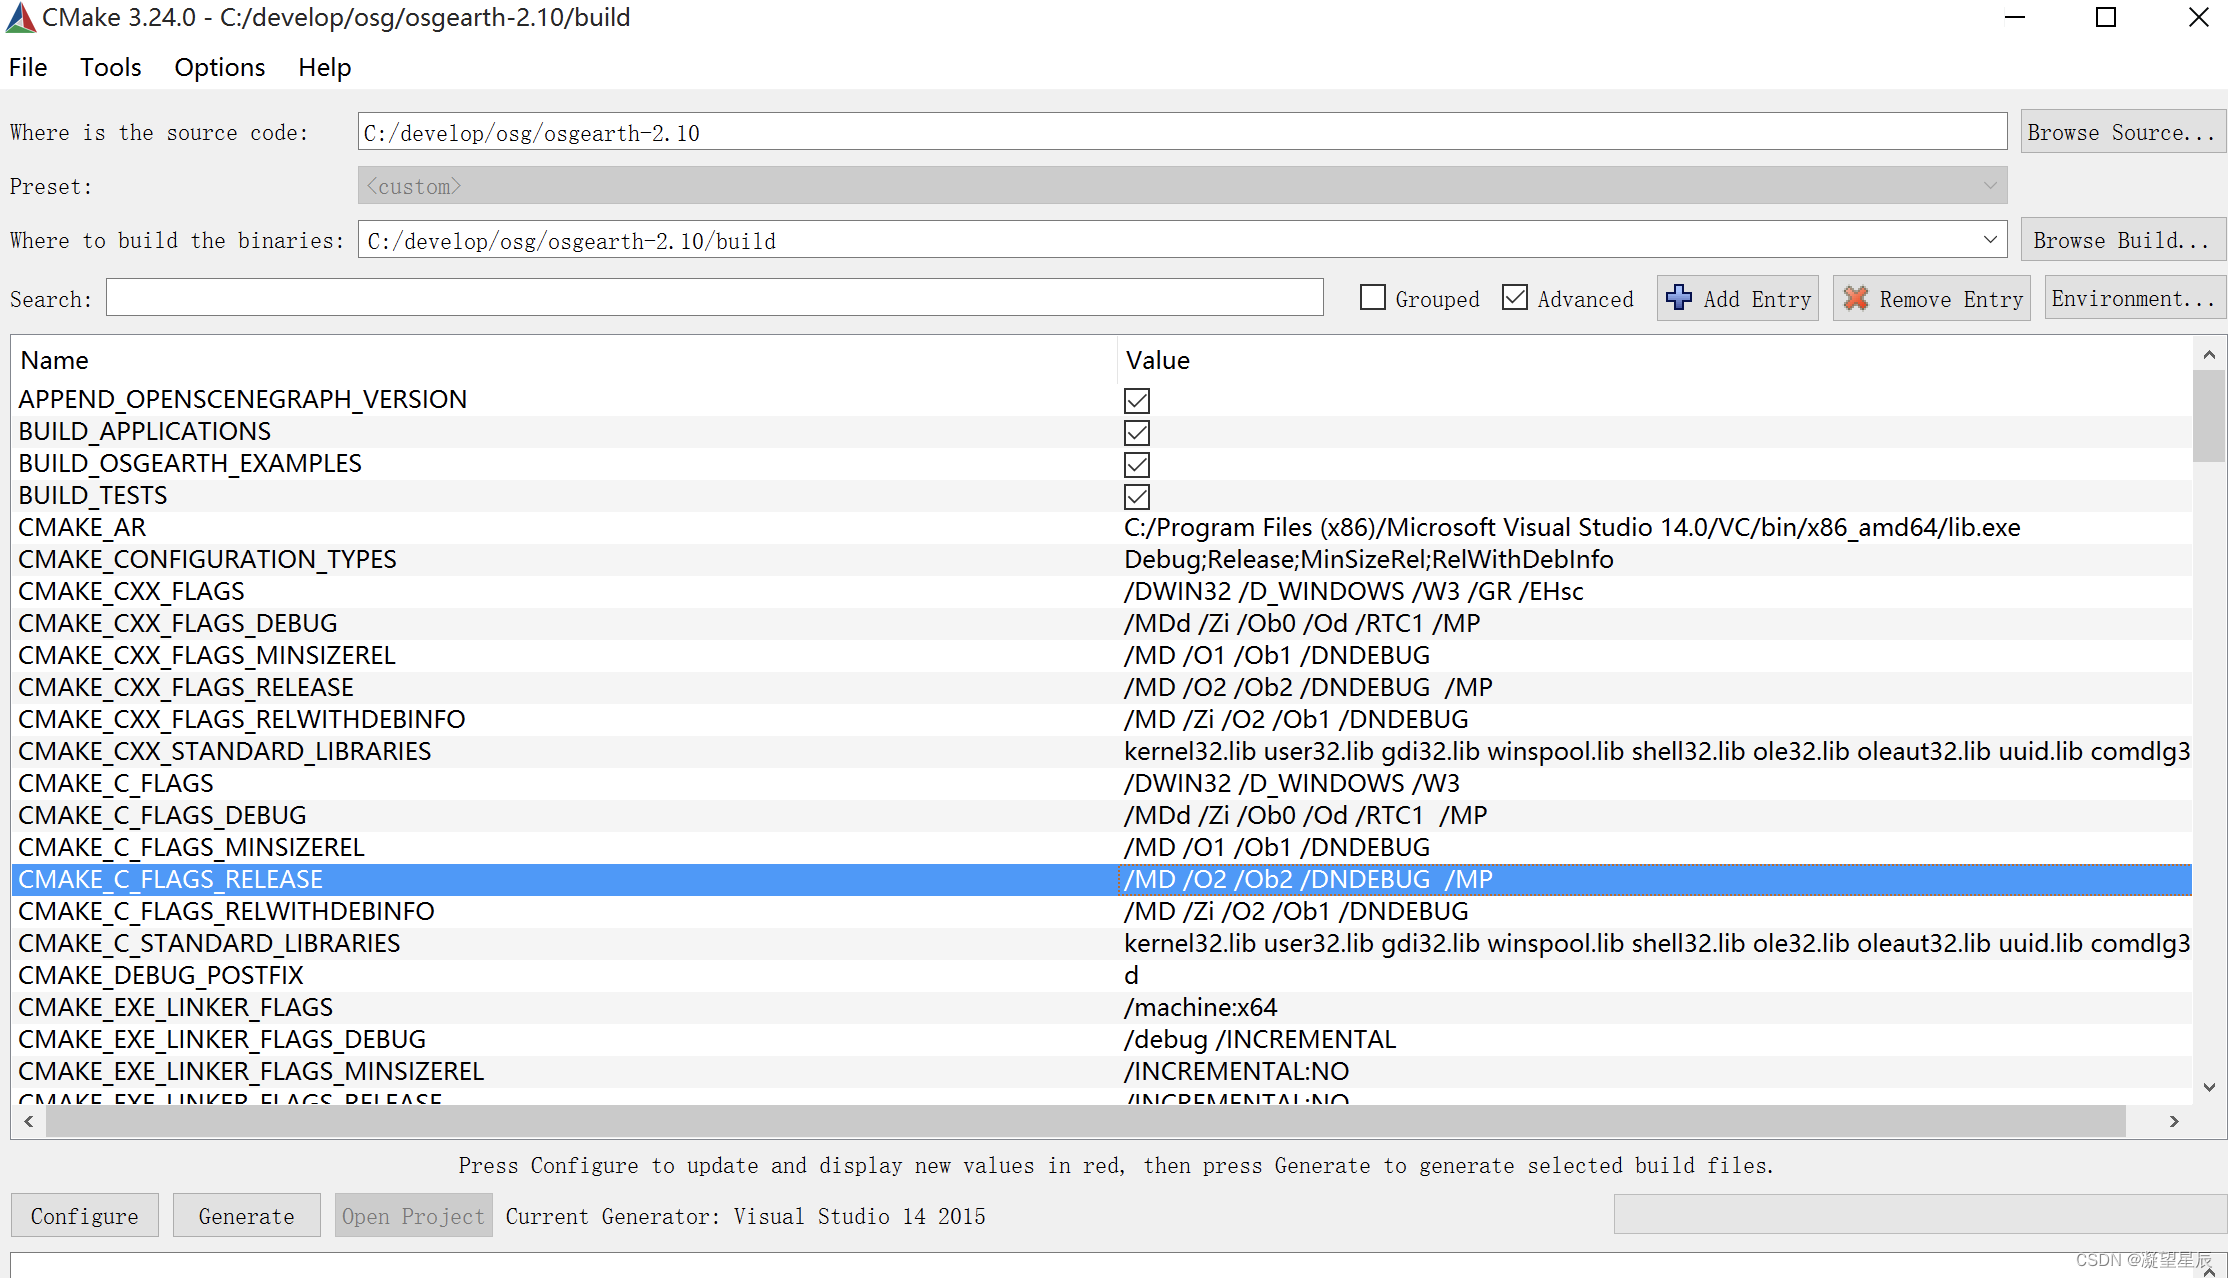Toggle the Advanced checkbox
The image size is (2228, 1278).
(x=1515, y=298)
